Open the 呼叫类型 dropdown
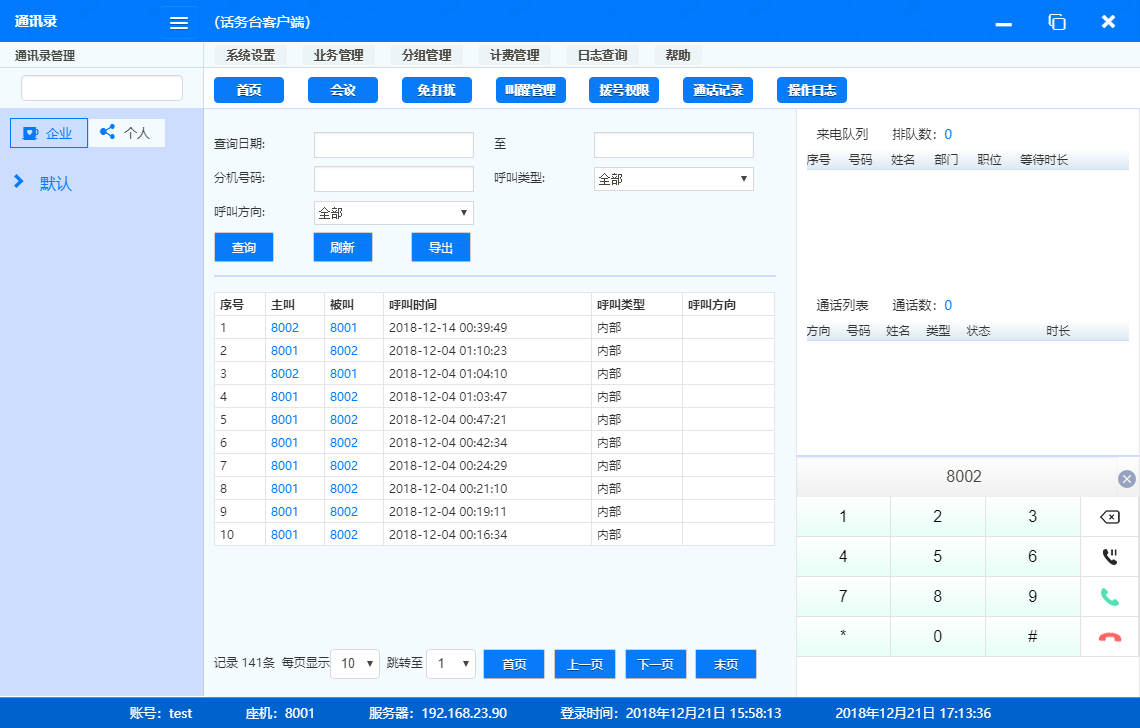Screen dimensions: 1140x728 [x=673, y=179]
